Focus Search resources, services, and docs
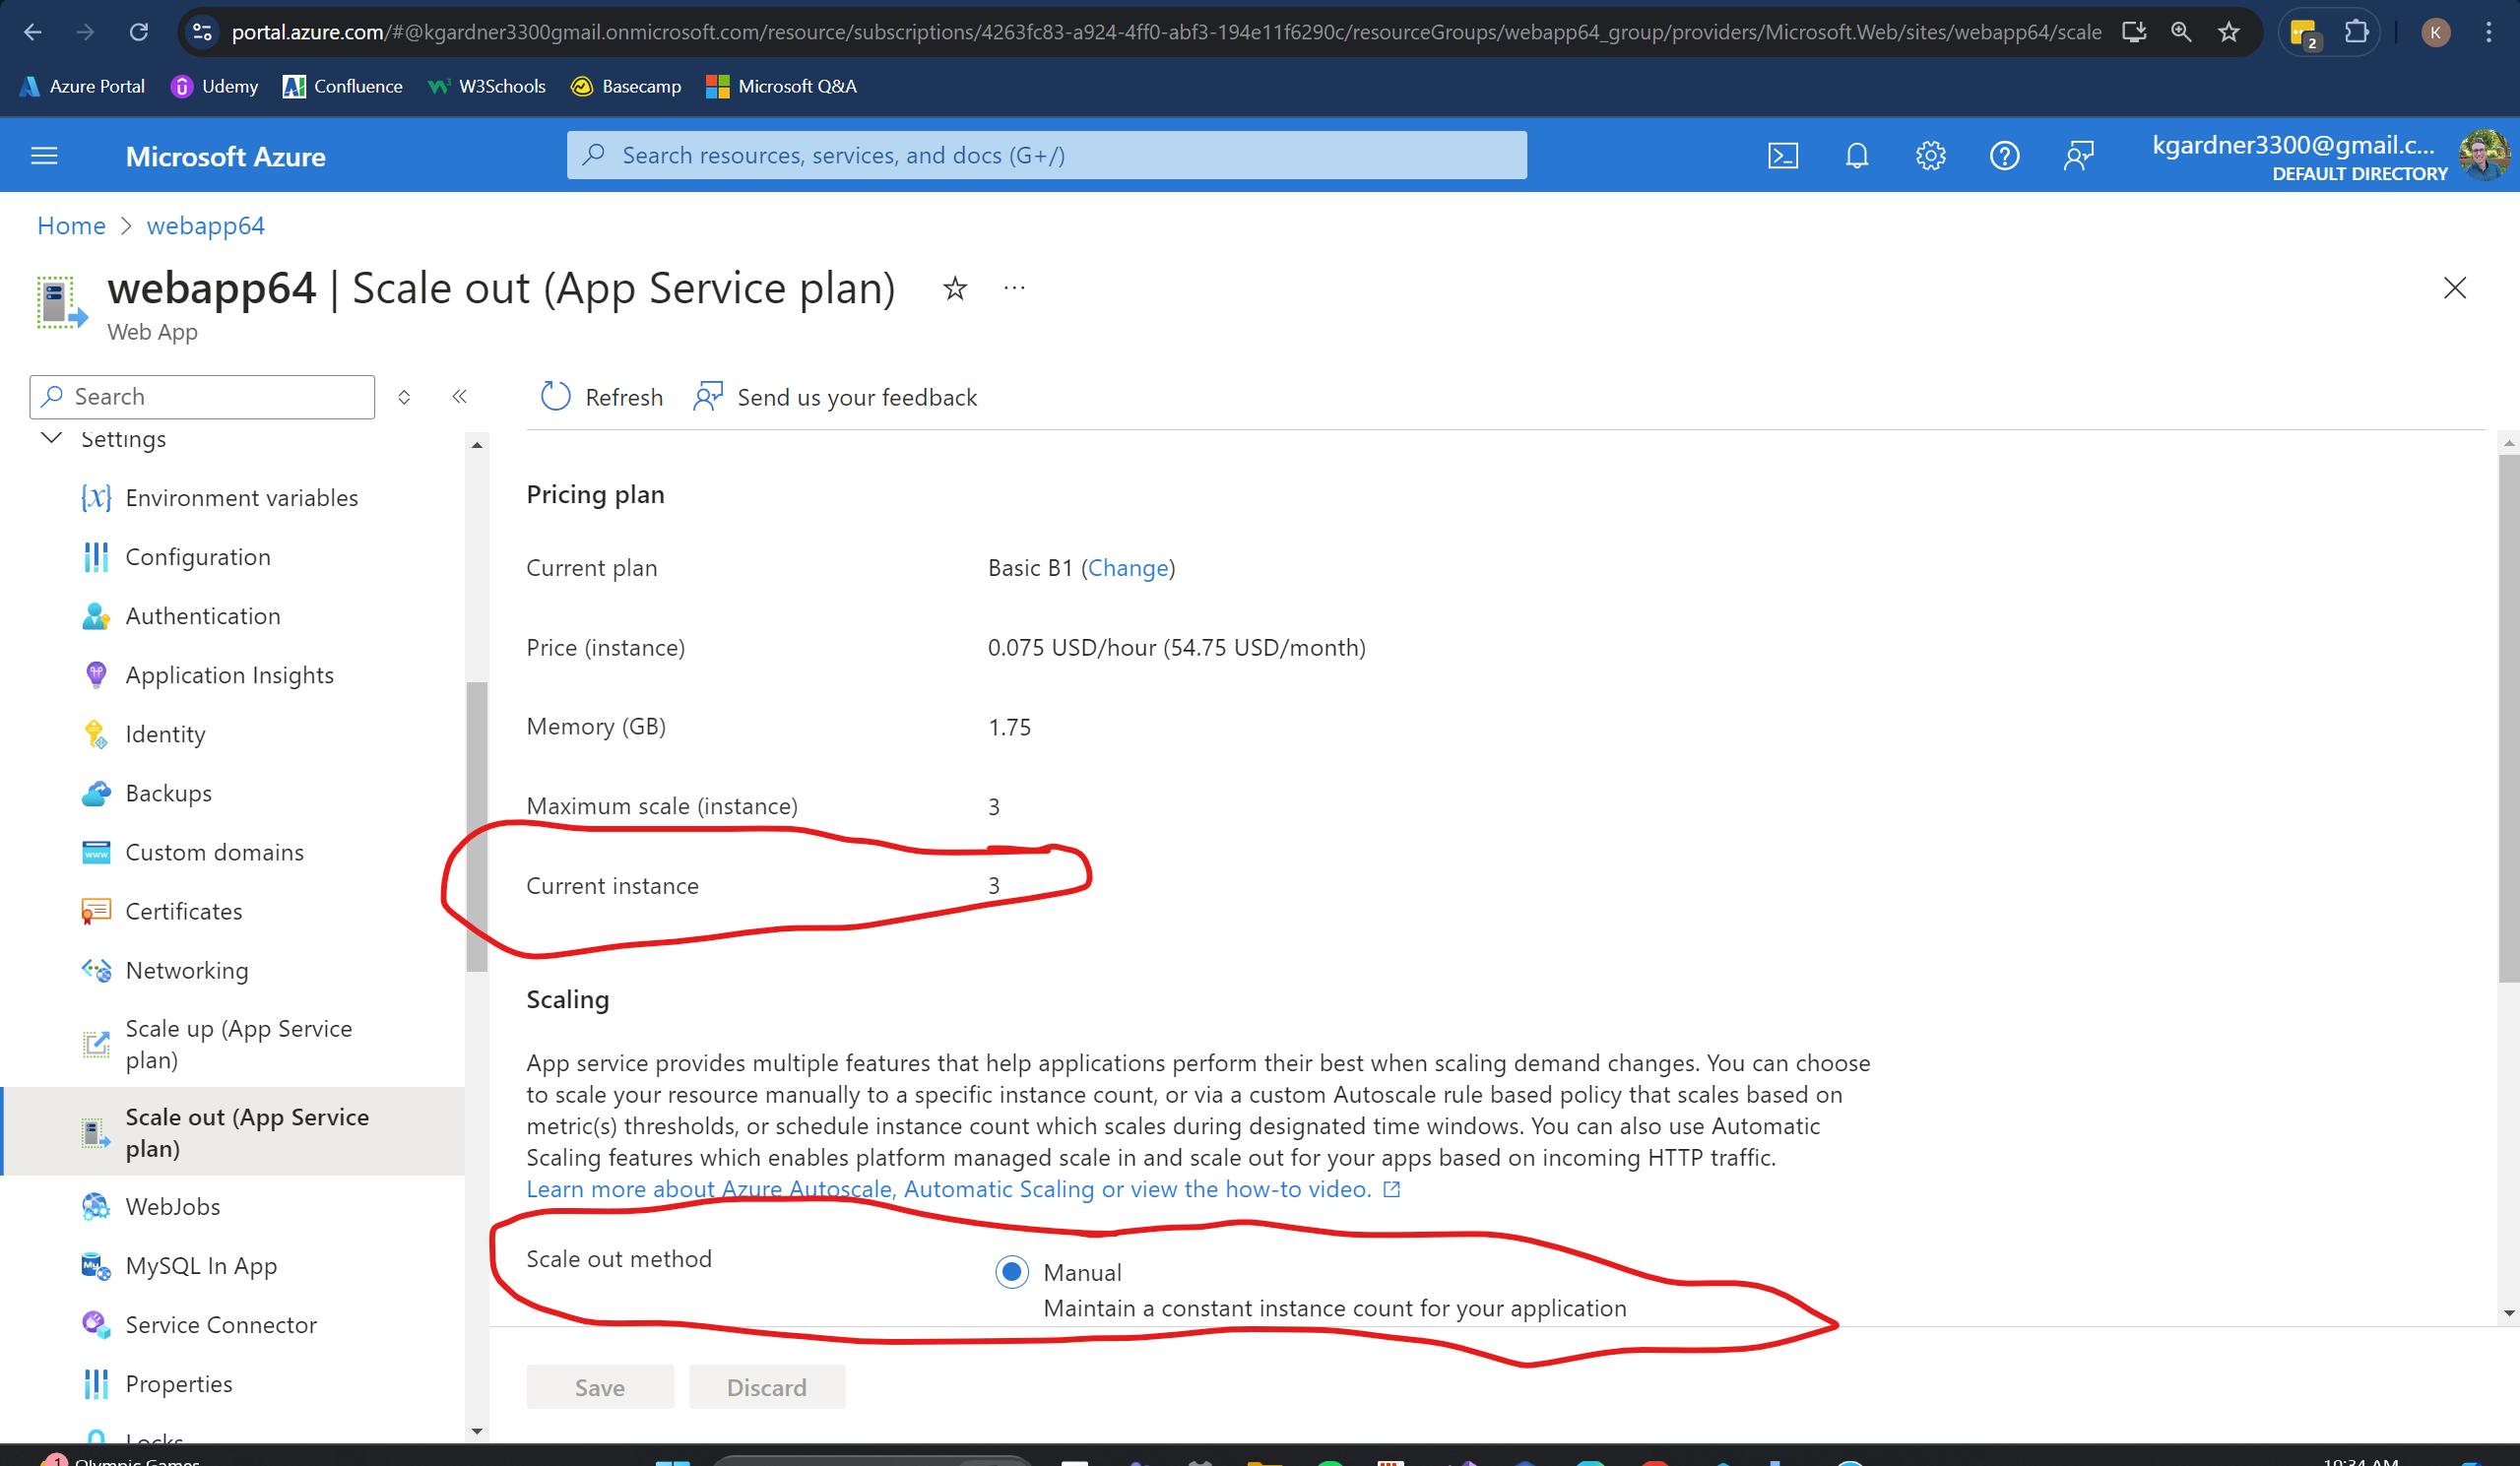The height and width of the screenshot is (1466, 2520). click(1046, 155)
